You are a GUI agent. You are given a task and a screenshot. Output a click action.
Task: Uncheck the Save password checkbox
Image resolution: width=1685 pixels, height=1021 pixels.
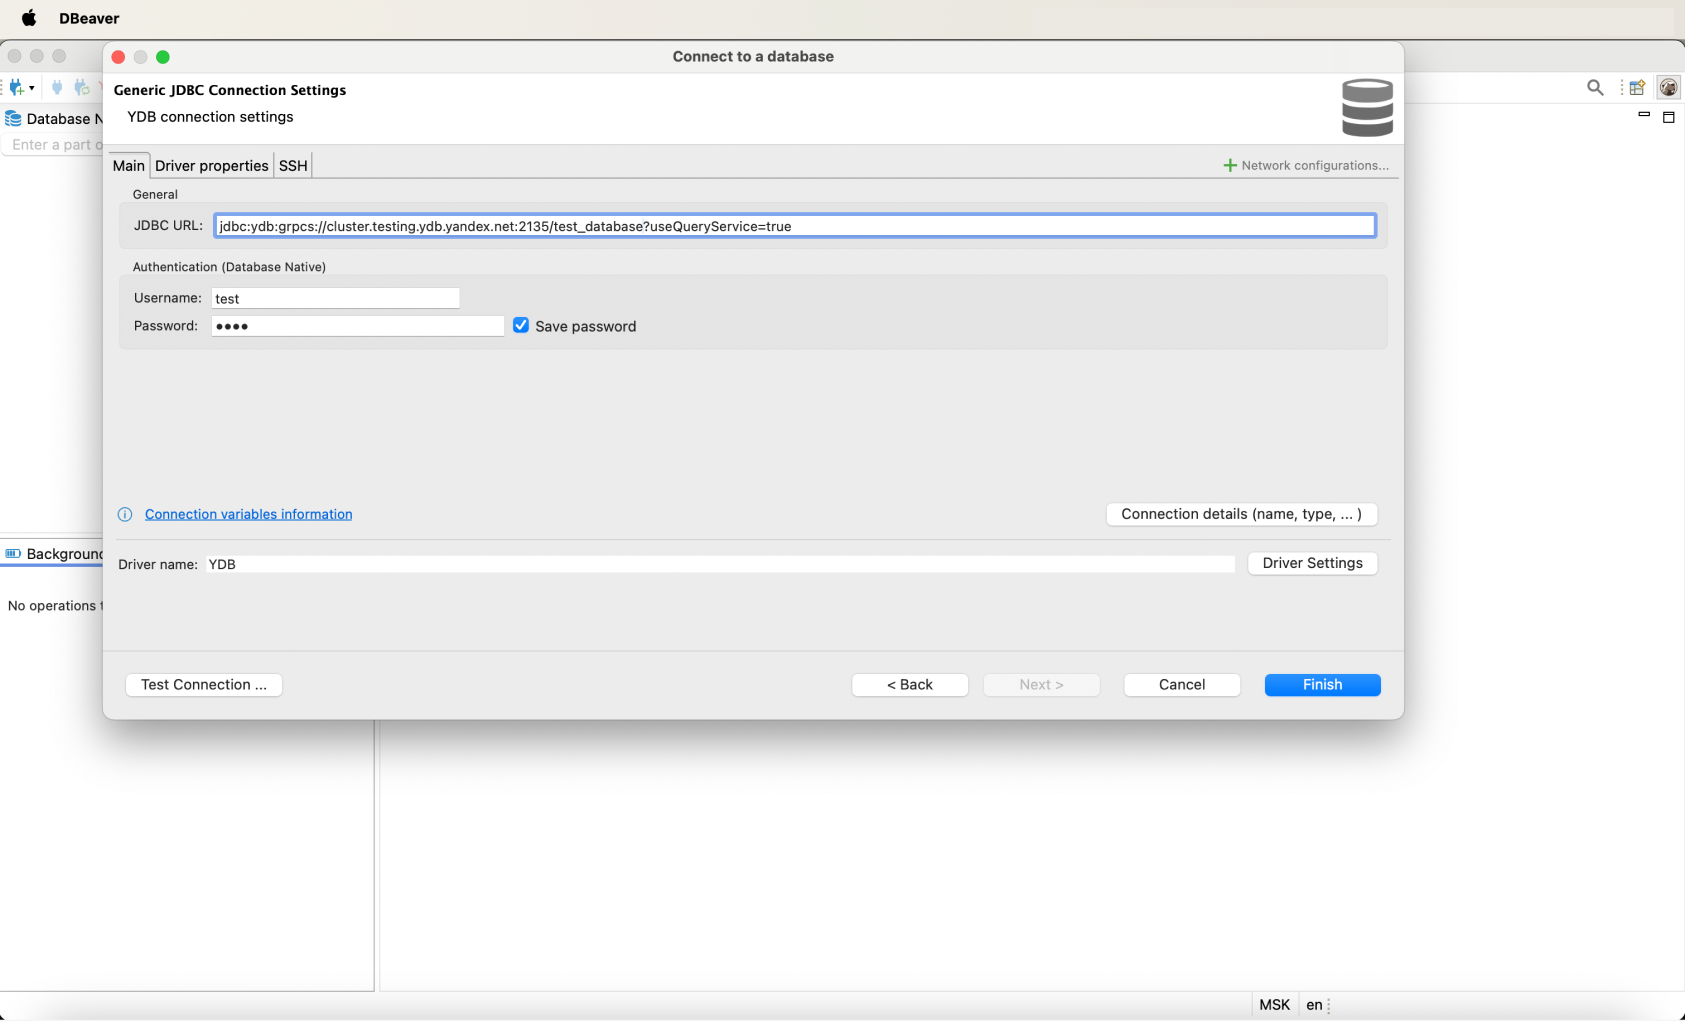click(521, 326)
